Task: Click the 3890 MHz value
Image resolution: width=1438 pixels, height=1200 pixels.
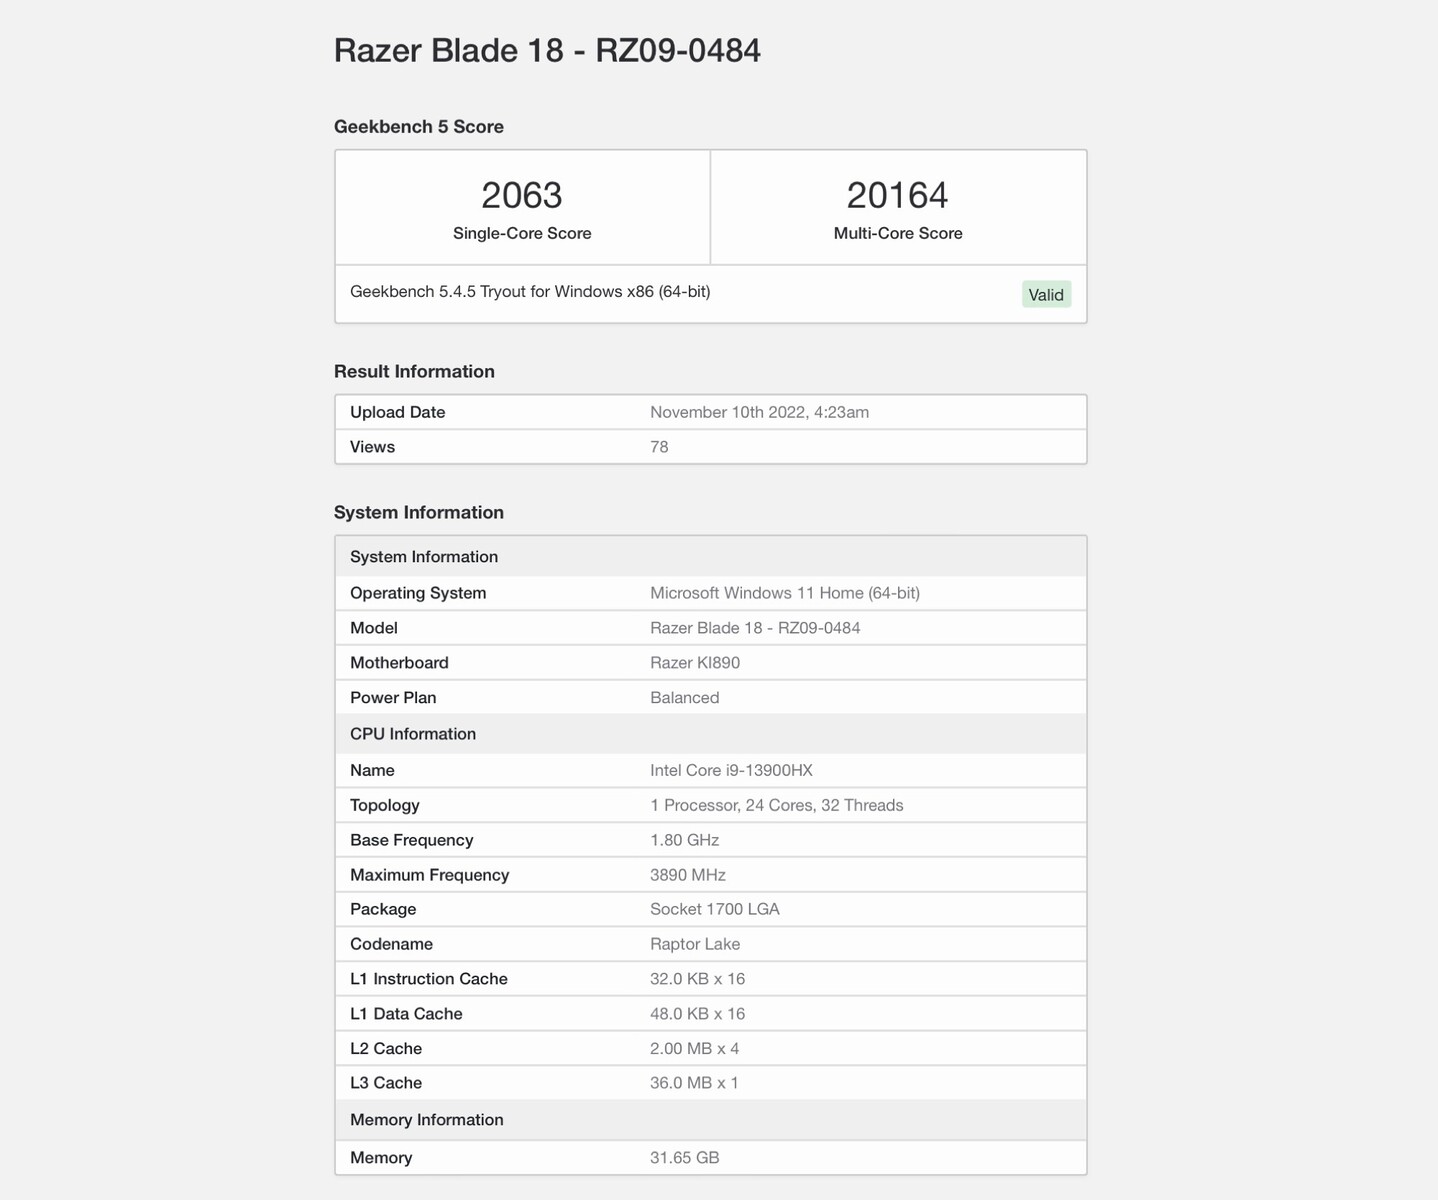Action: tap(688, 875)
